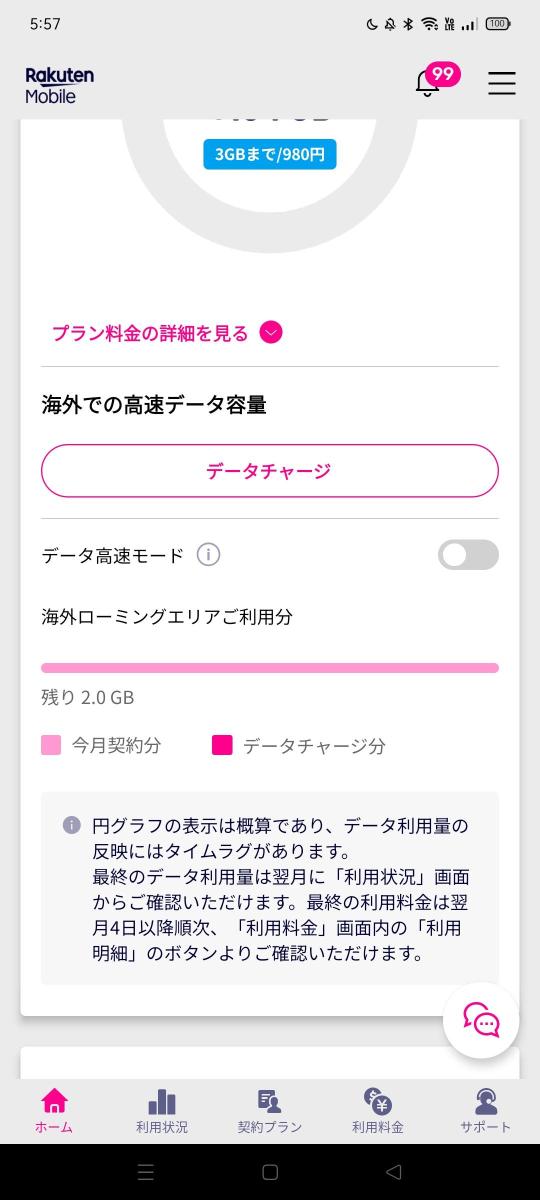The image size is (540, 1200).
Task: Tap the Android recent apps button
Action: [x=146, y=1171]
